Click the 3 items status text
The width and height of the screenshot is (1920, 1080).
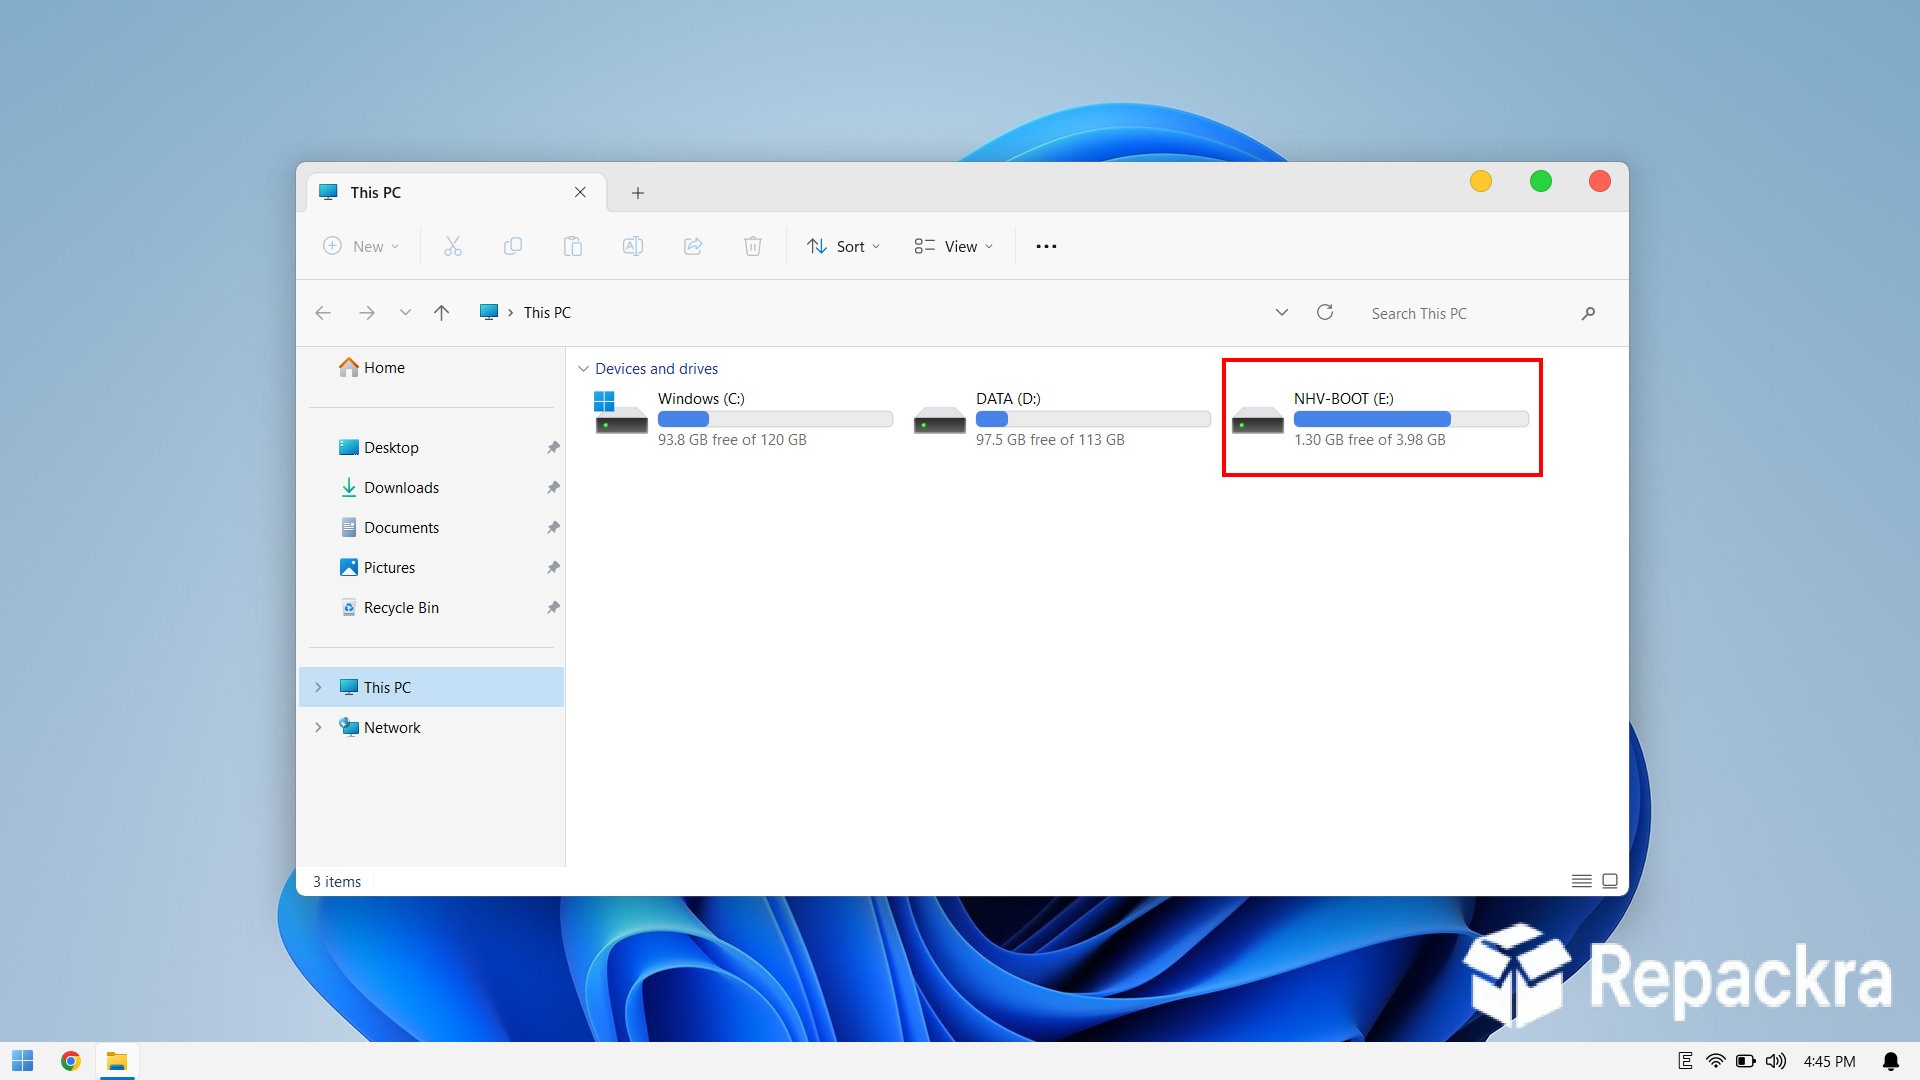(337, 882)
